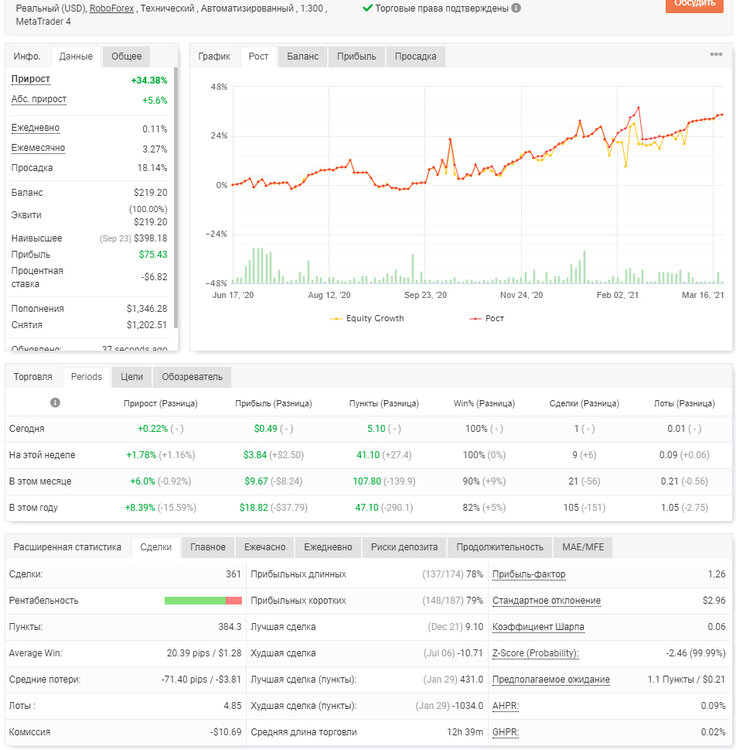Image resolution: width=736 pixels, height=750 pixels.
Task: Open the Просадка chart tab
Action: [x=415, y=56]
